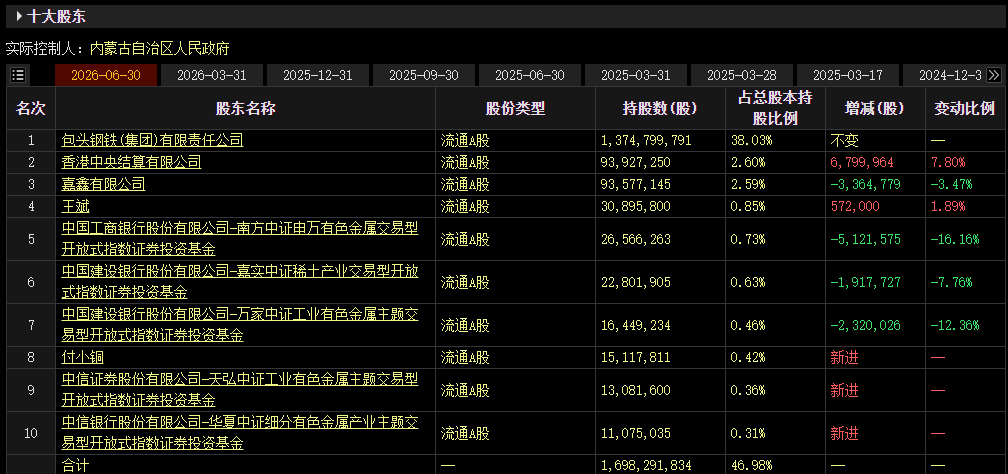Select total shares 1,698,291,834
1008x474 pixels.
point(646,465)
